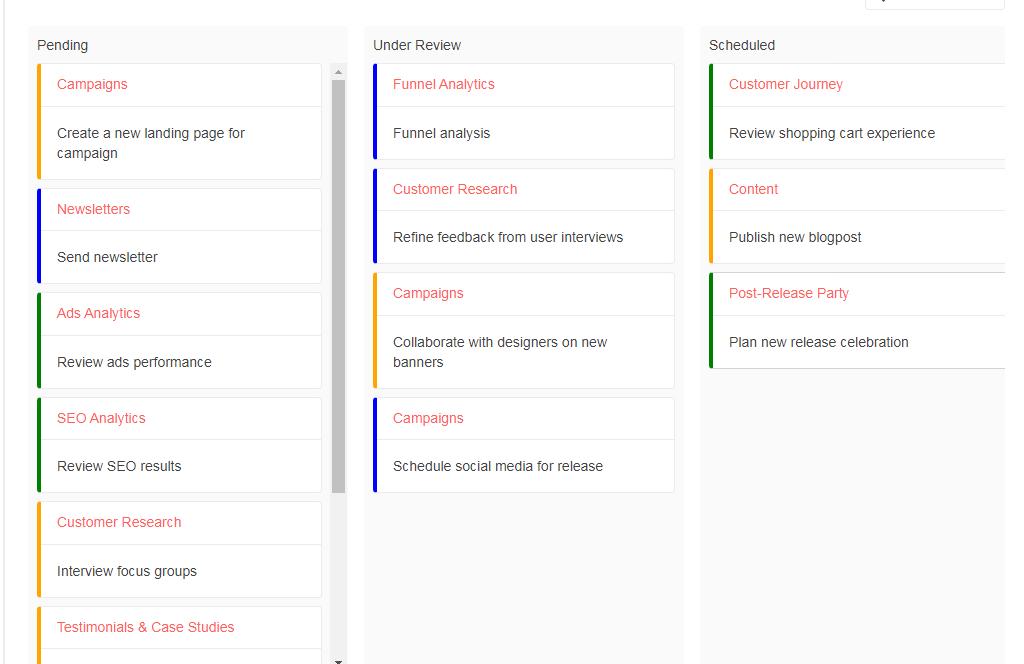Select the Content card heading

pyautogui.click(x=753, y=189)
